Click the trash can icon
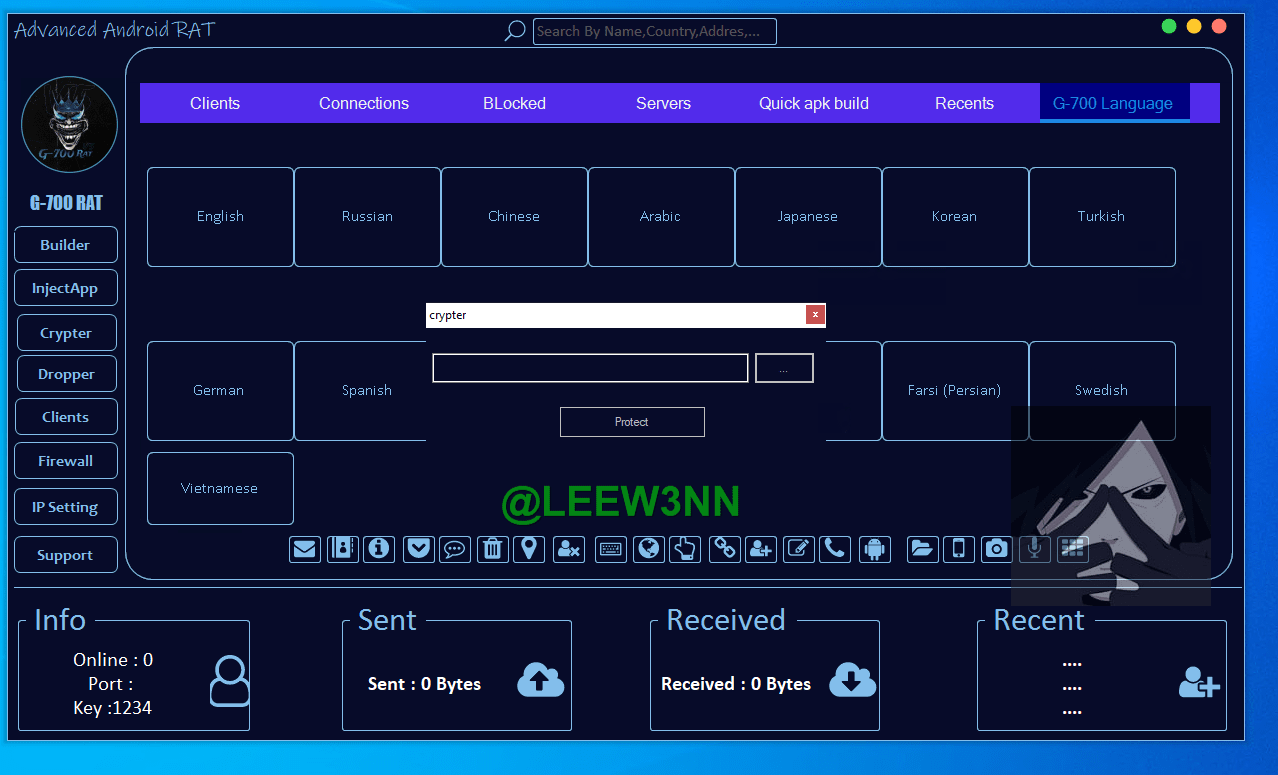1278x775 pixels. 492,549
